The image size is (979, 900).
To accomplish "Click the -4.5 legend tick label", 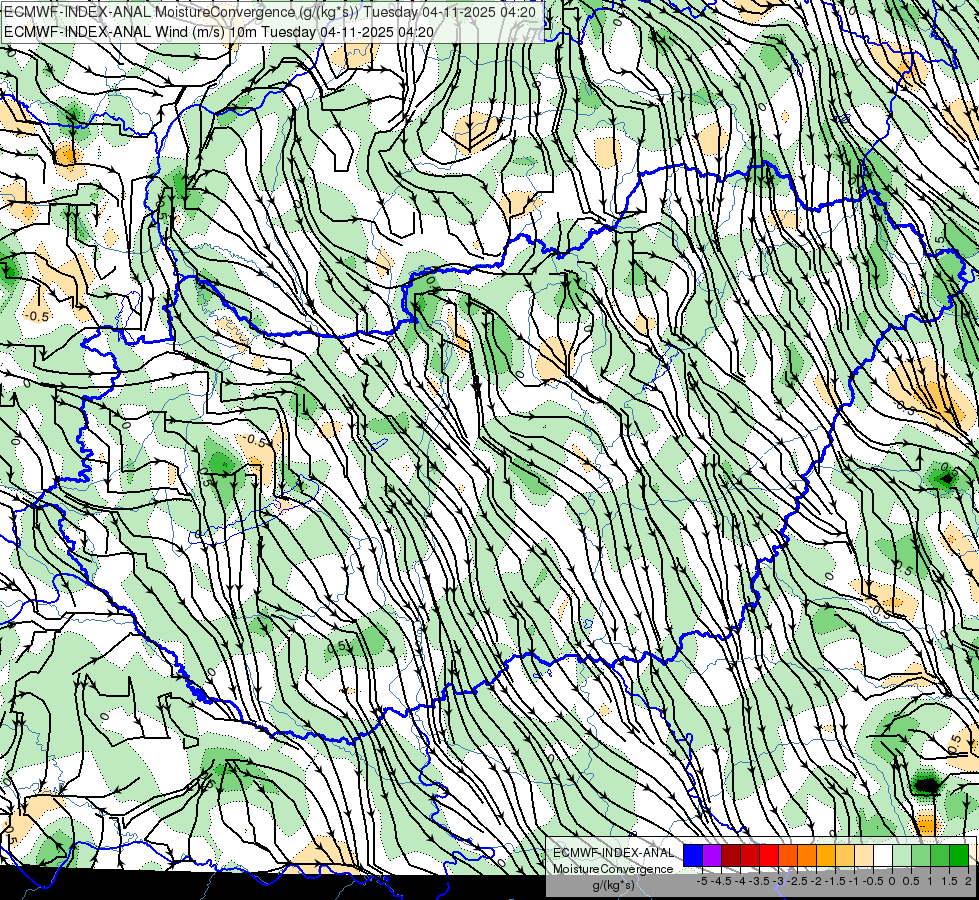I will (721, 881).
